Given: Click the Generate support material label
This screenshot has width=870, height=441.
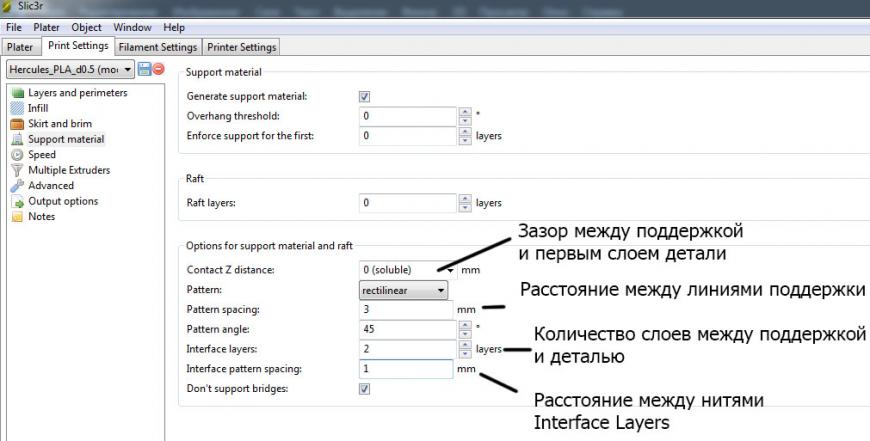Looking at the screenshot, I should click(x=247, y=97).
